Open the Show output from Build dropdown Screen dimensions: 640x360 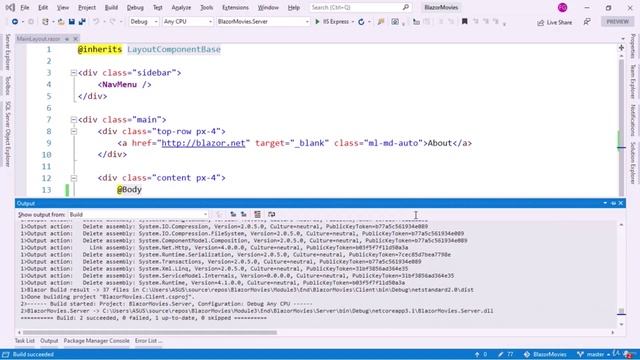(138, 214)
